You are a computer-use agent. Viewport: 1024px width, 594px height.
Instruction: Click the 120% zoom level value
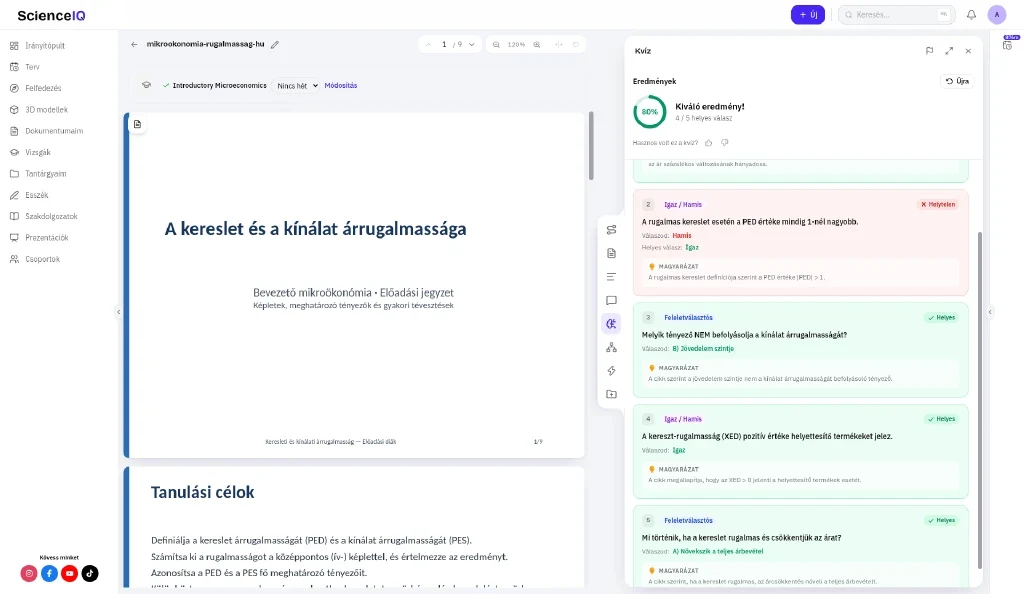tap(517, 44)
